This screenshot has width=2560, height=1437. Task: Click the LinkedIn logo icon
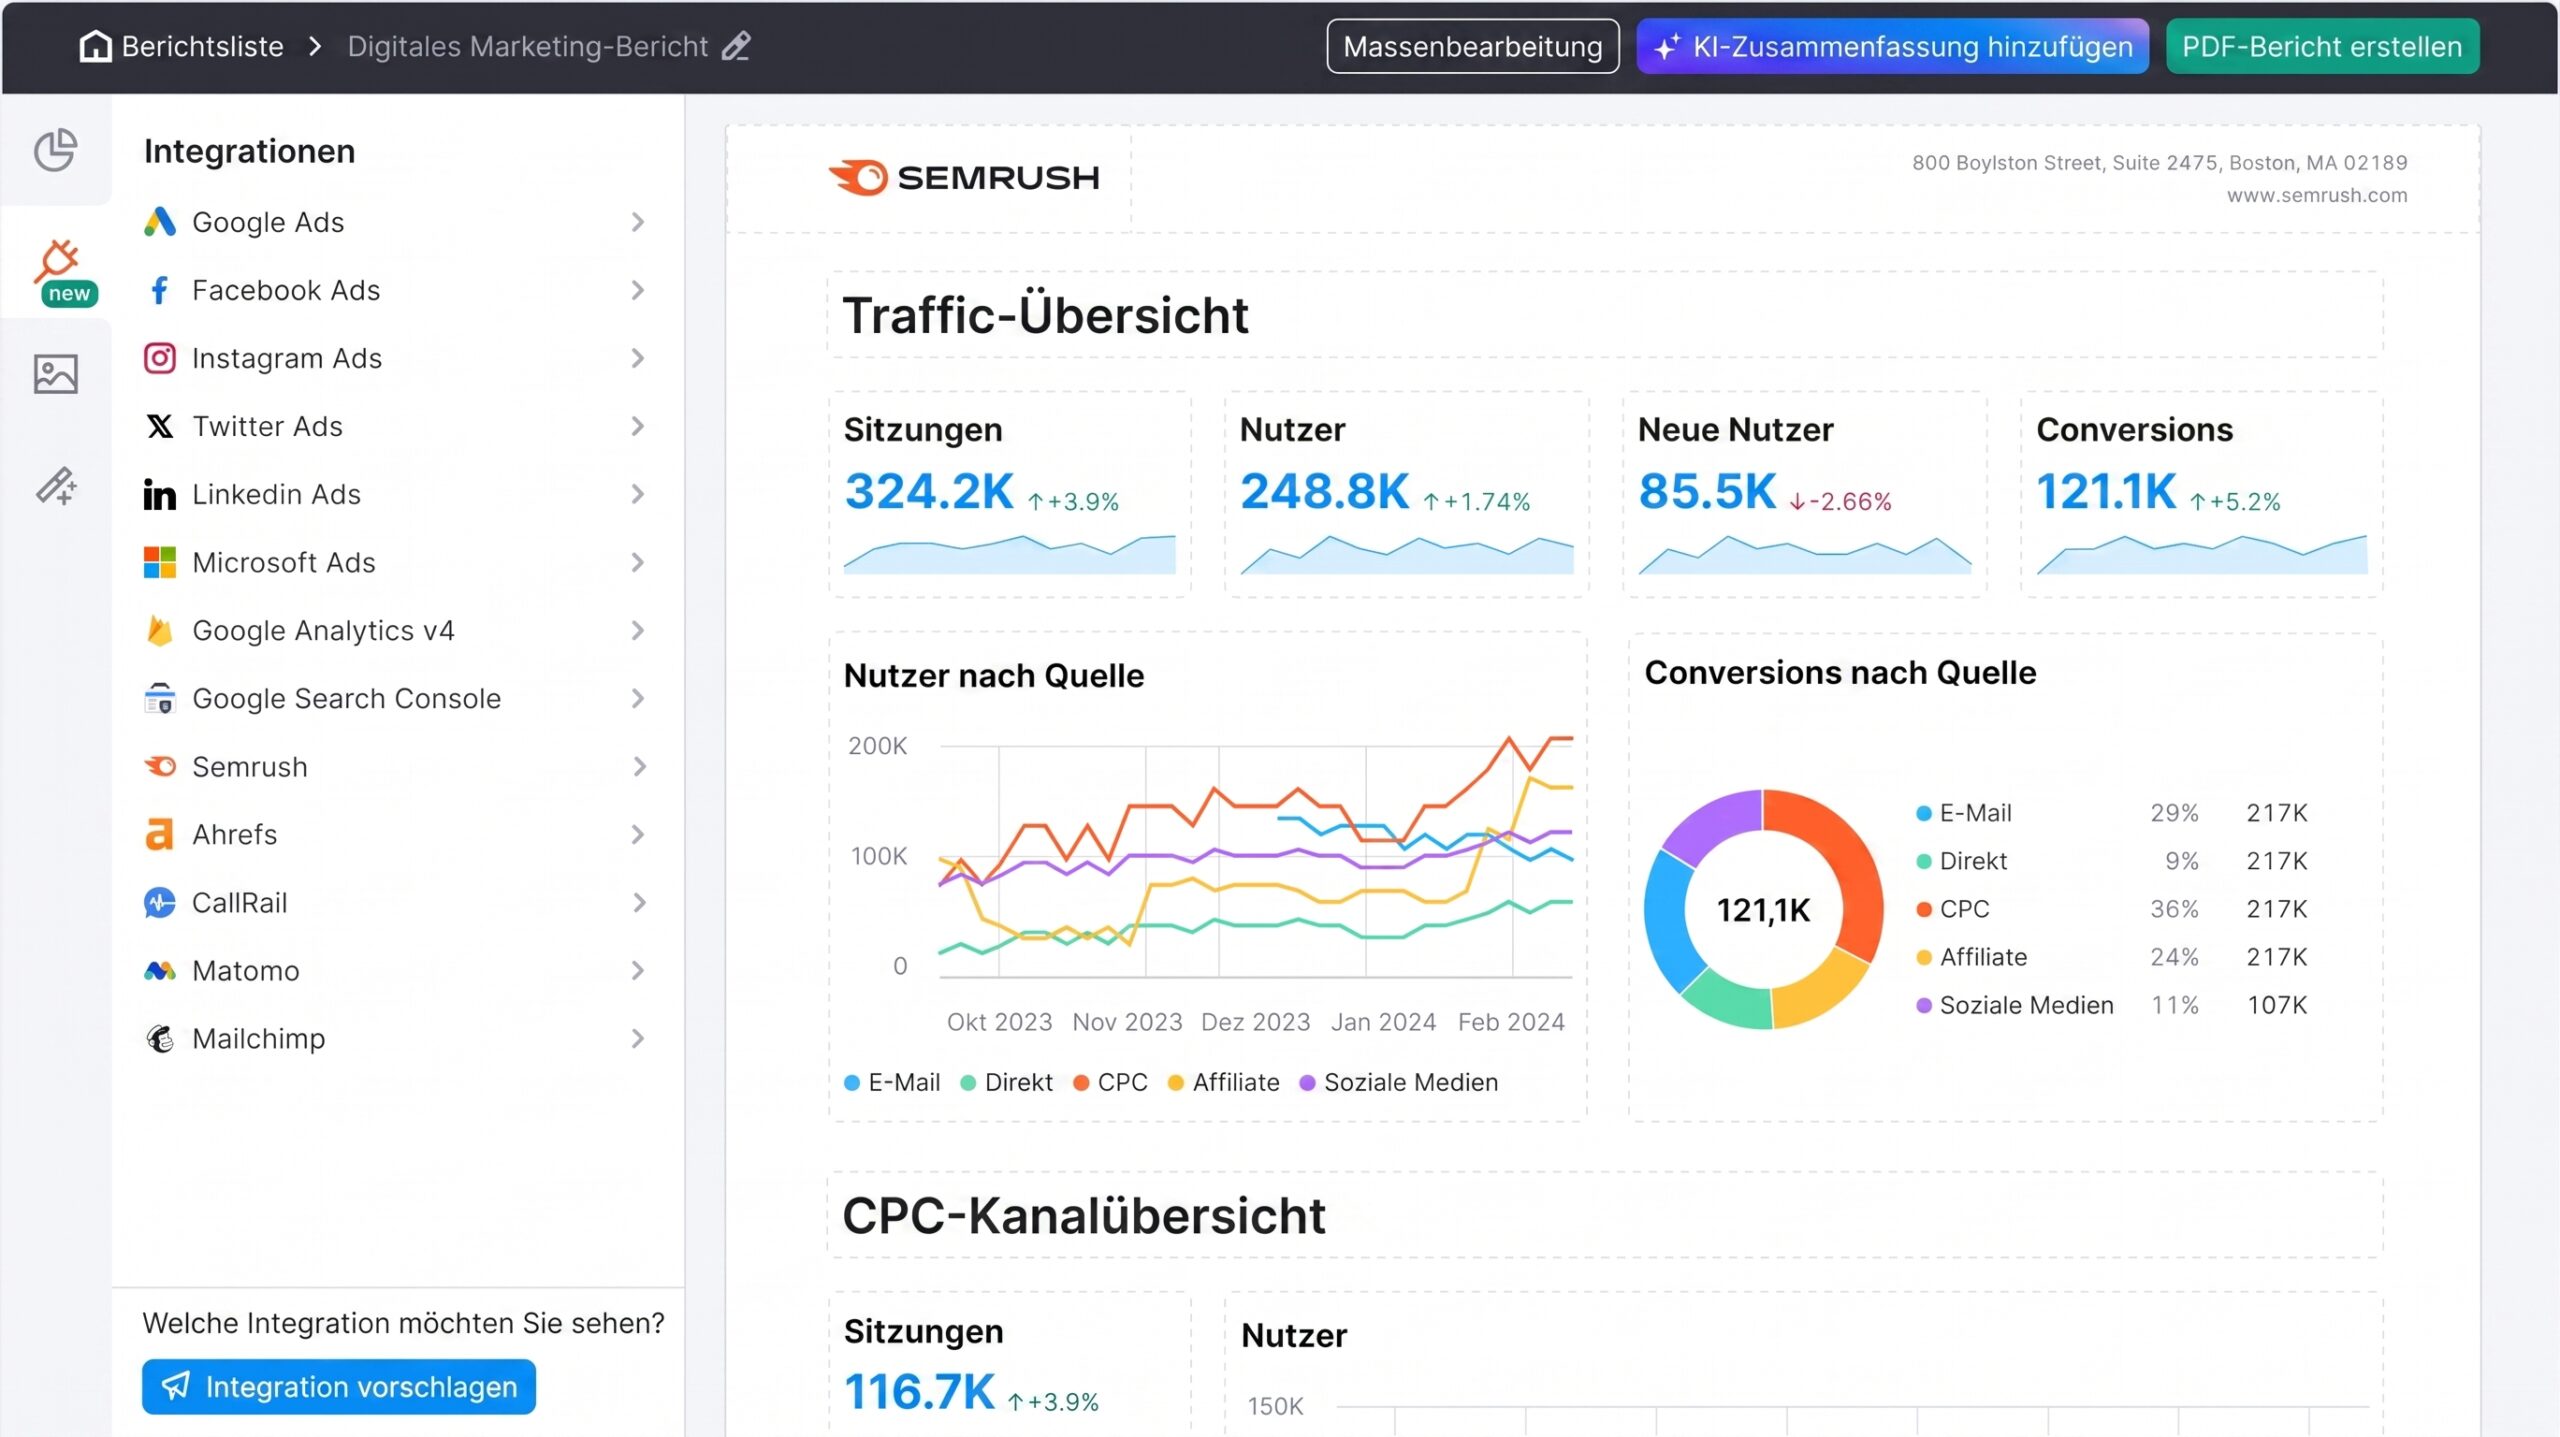coord(159,494)
